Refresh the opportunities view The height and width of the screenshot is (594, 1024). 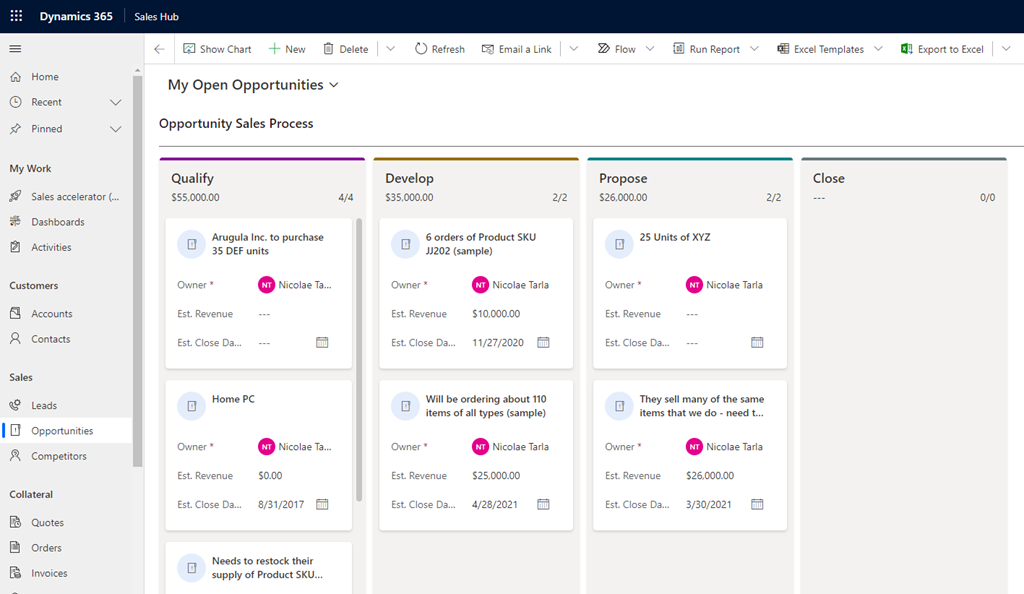click(439, 49)
